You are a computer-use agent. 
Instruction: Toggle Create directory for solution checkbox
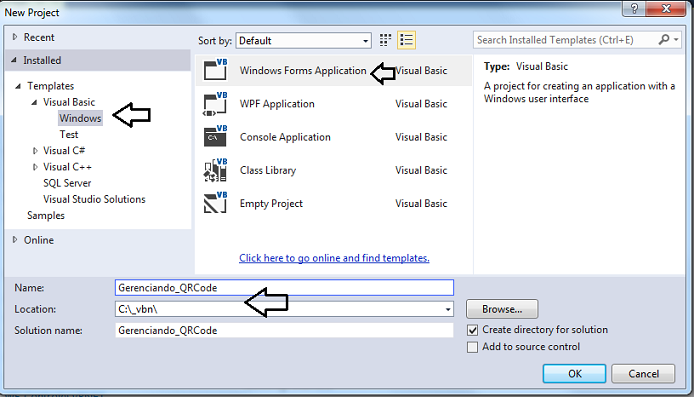coord(473,330)
